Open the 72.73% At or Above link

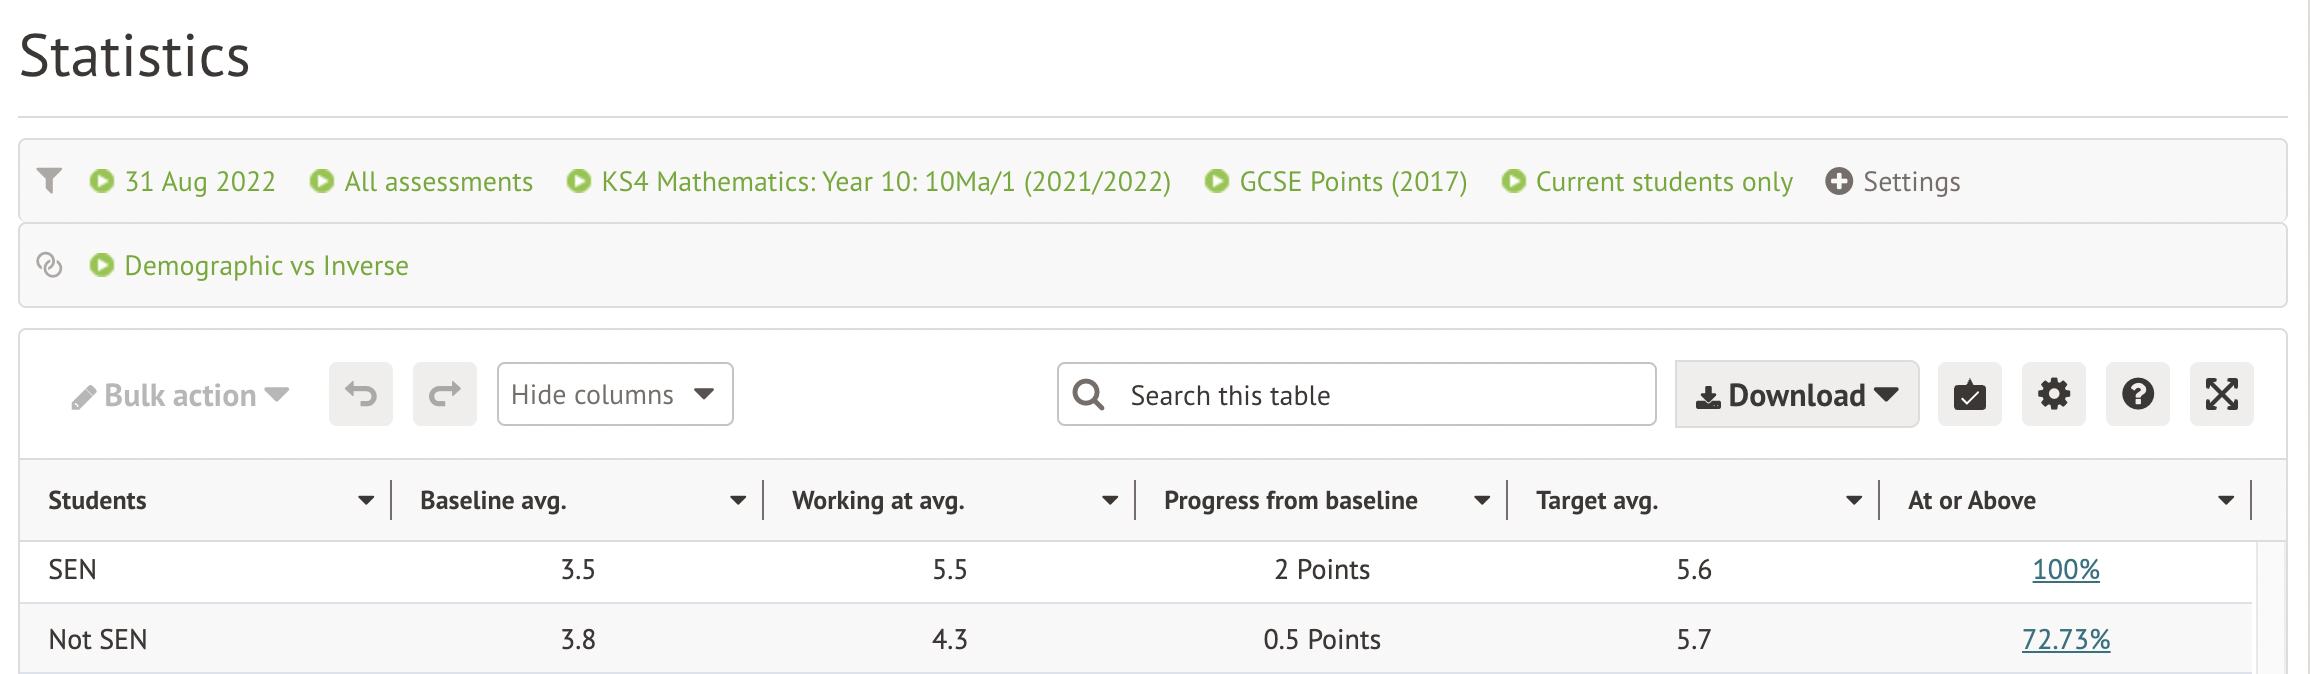tap(2065, 640)
